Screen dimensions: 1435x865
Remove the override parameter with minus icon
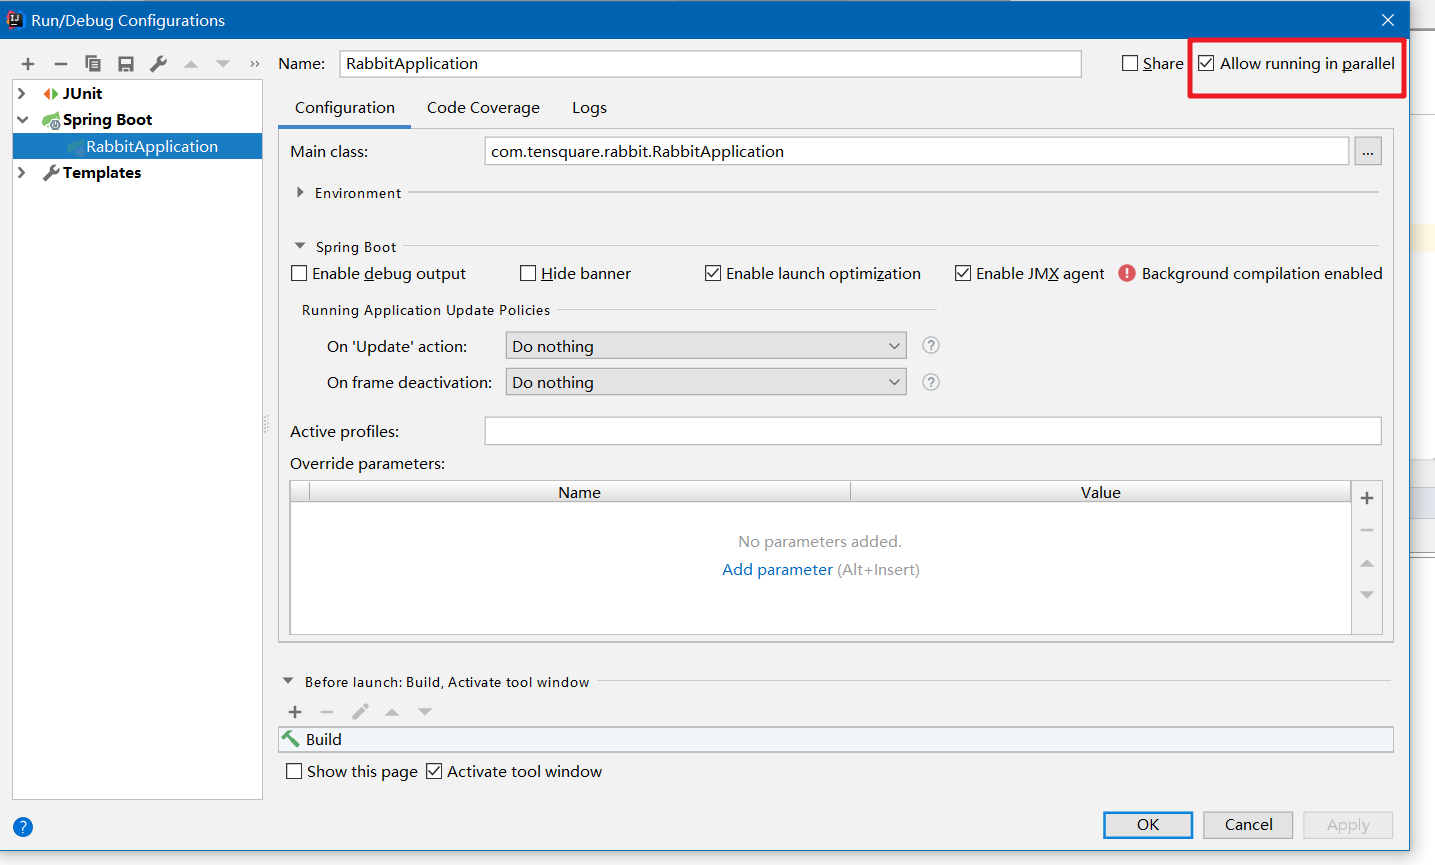coord(1367,530)
